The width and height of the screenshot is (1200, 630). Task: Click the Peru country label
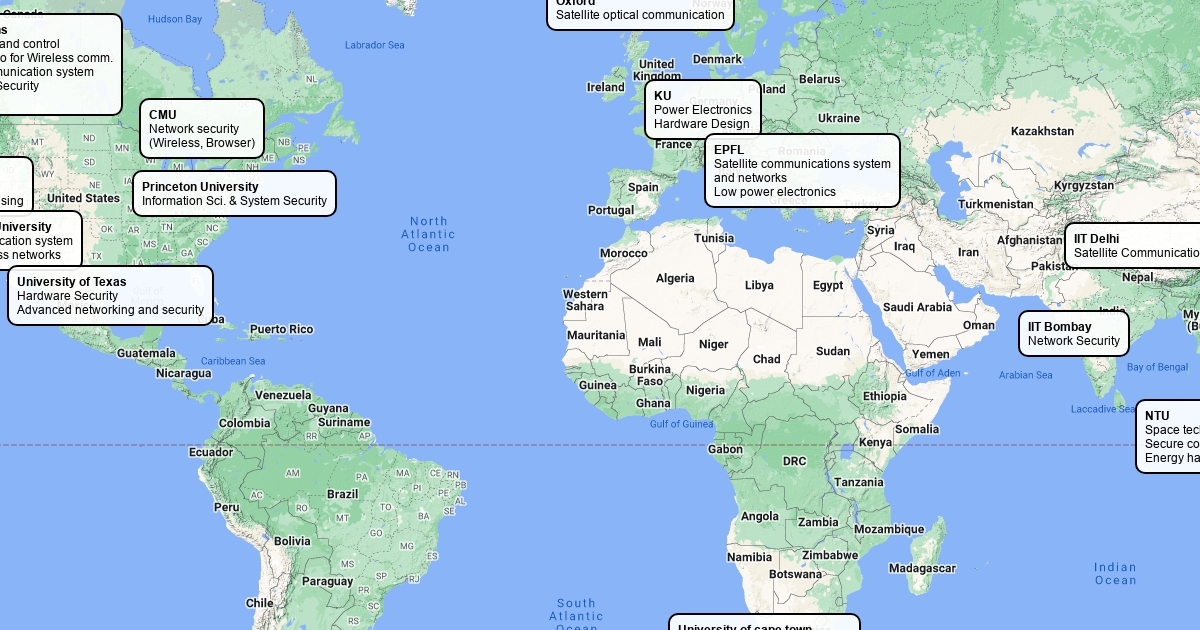point(226,506)
